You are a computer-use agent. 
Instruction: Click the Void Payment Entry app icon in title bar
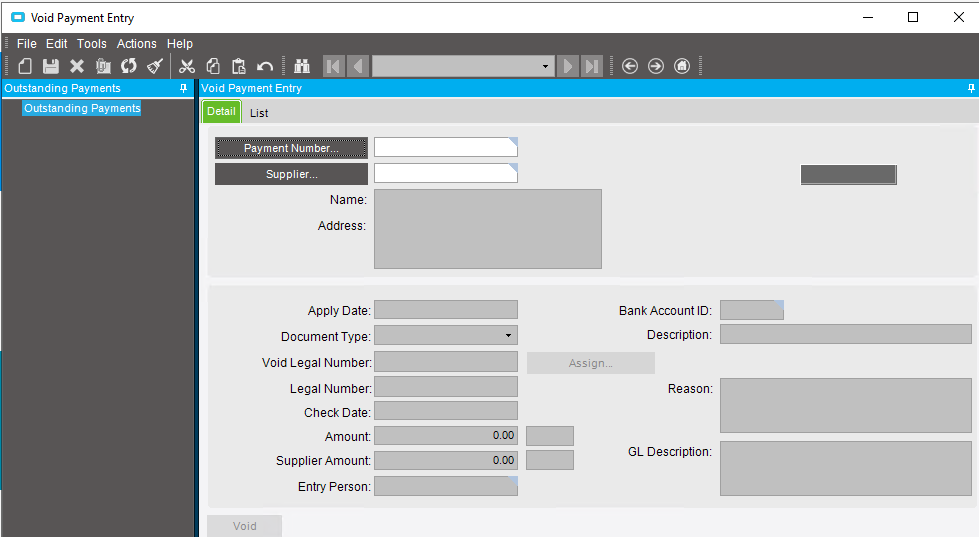tap(18, 17)
